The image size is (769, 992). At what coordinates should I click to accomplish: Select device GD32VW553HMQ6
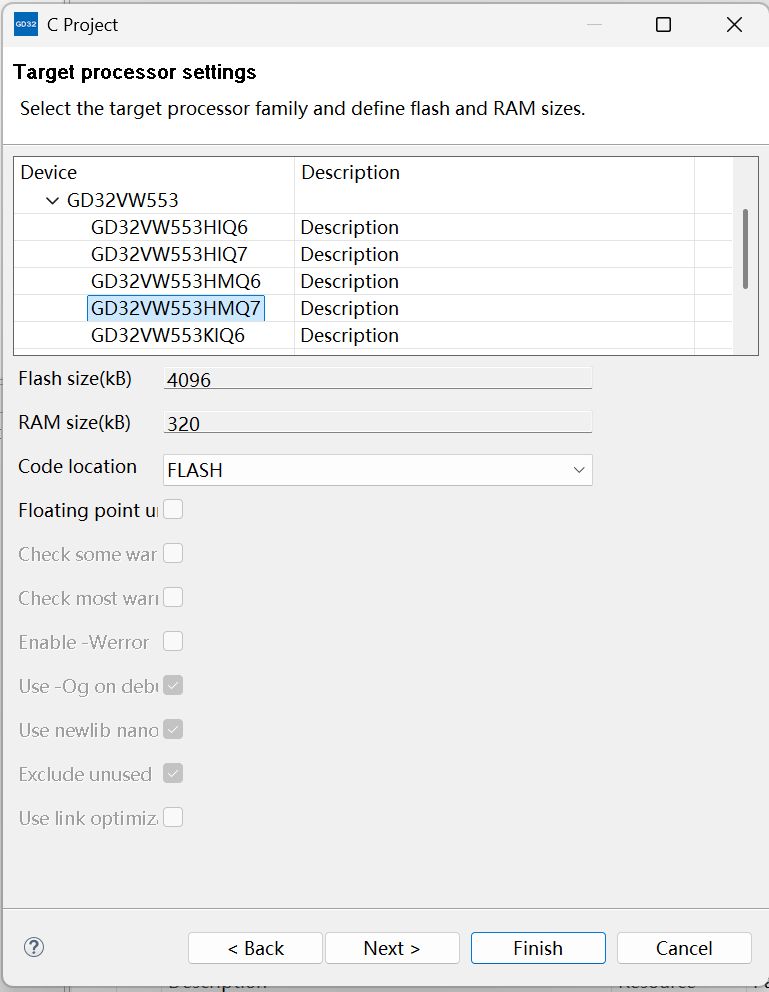(176, 282)
